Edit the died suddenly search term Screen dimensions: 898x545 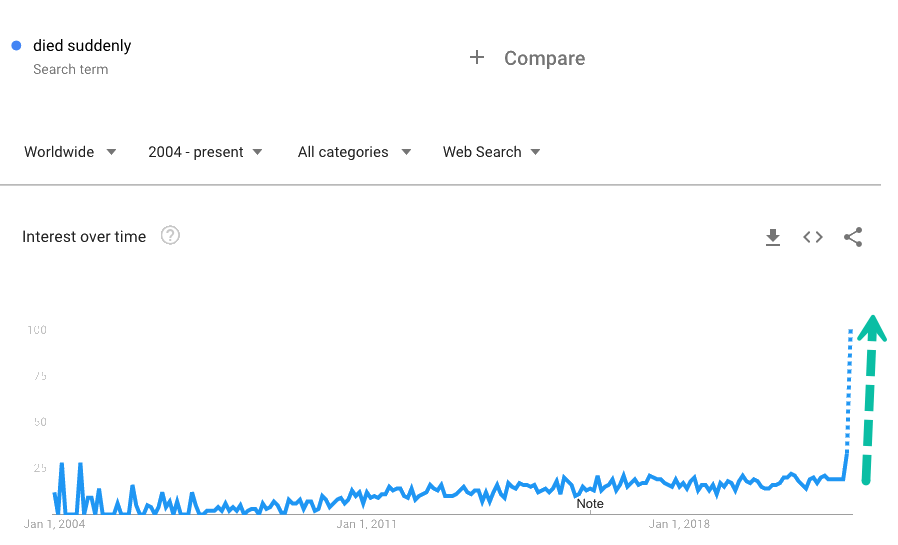tap(82, 45)
